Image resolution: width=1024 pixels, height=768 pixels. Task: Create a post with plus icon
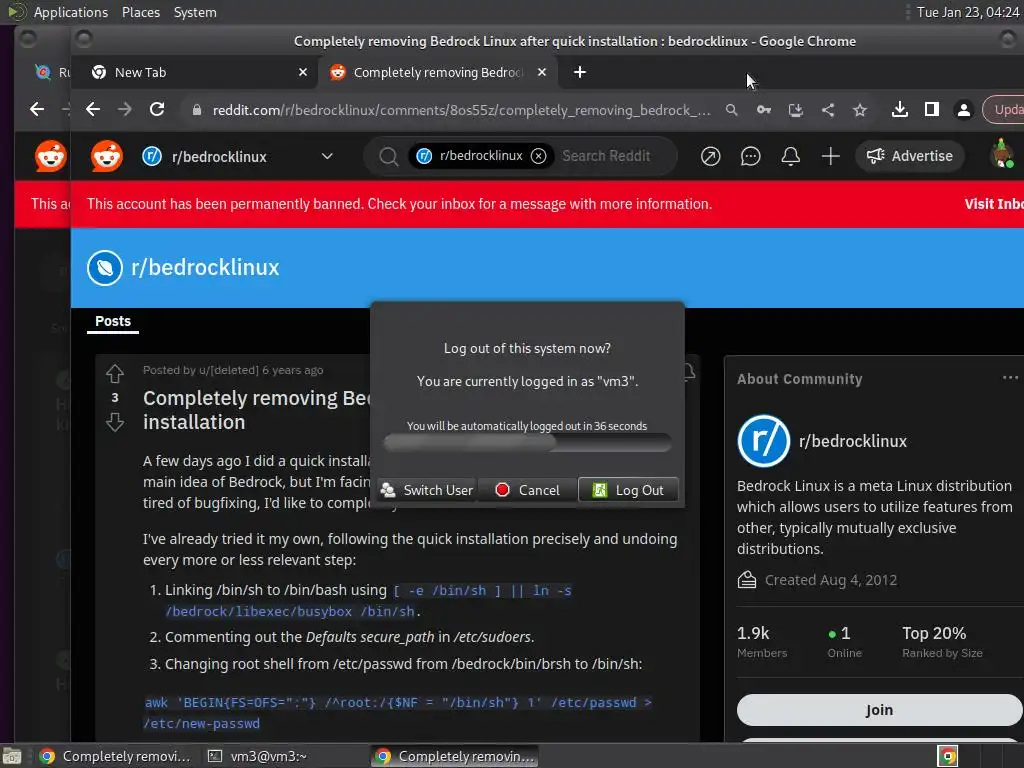pos(830,156)
